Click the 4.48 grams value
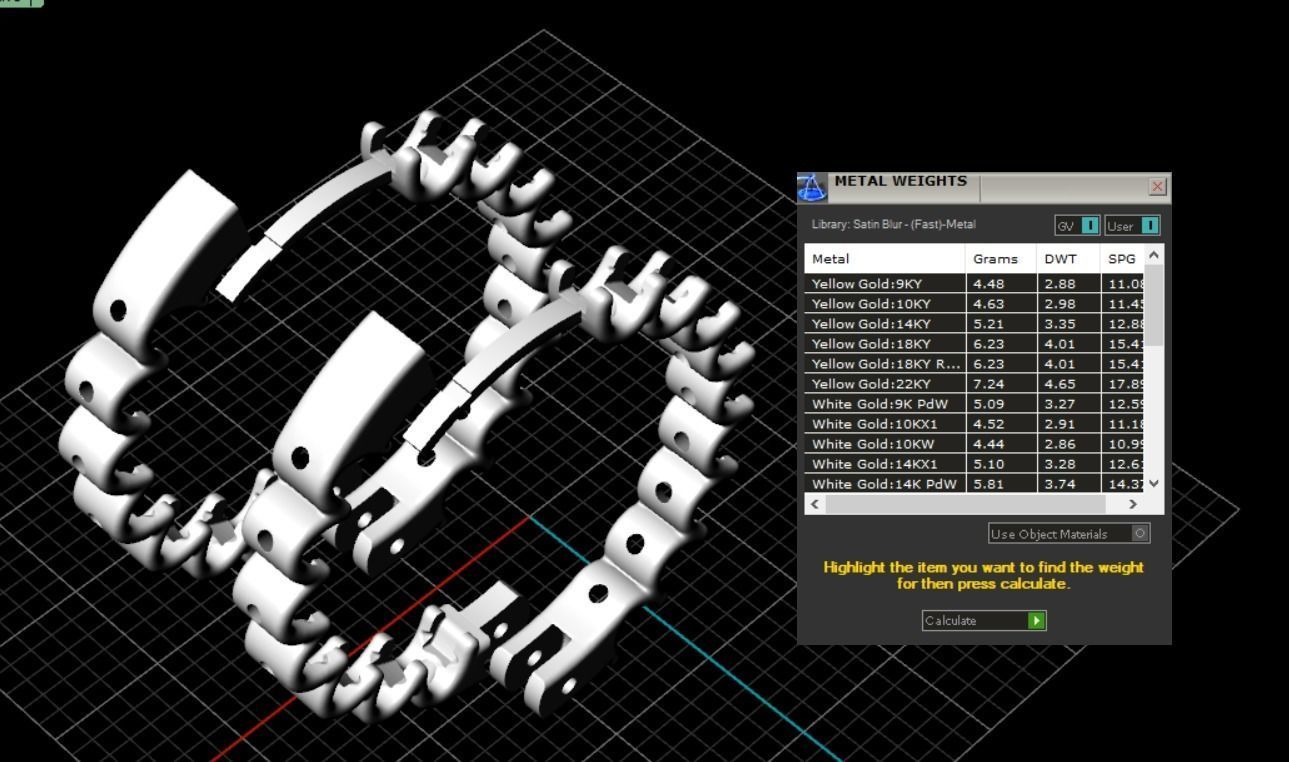Image resolution: width=1289 pixels, height=762 pixels. click(988, 284)
